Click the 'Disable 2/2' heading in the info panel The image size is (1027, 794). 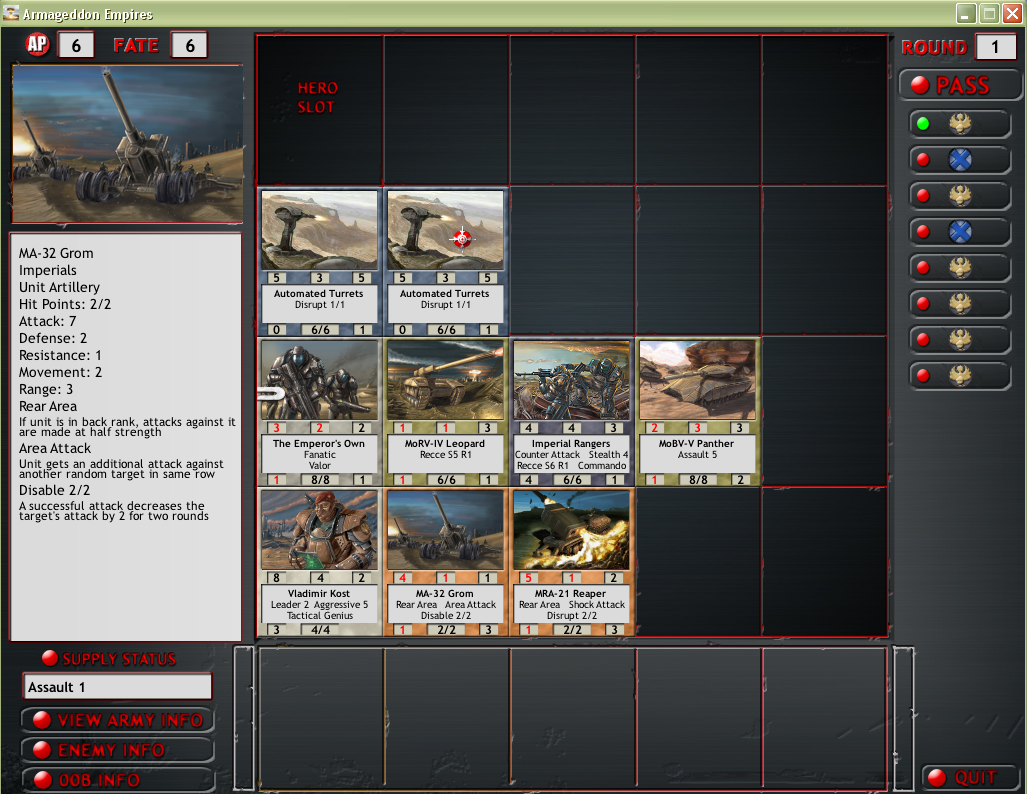tap(54, 490)
